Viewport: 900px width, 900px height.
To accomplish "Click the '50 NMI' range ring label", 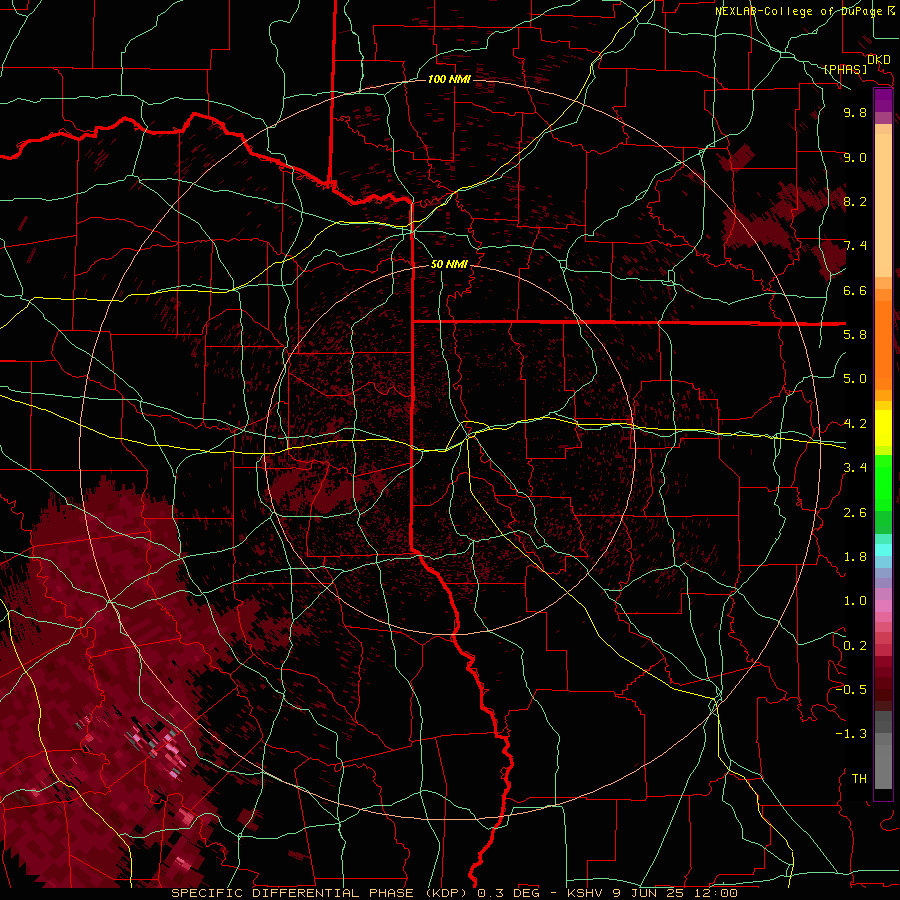I will pyautogui.click(x=449, y=264).
